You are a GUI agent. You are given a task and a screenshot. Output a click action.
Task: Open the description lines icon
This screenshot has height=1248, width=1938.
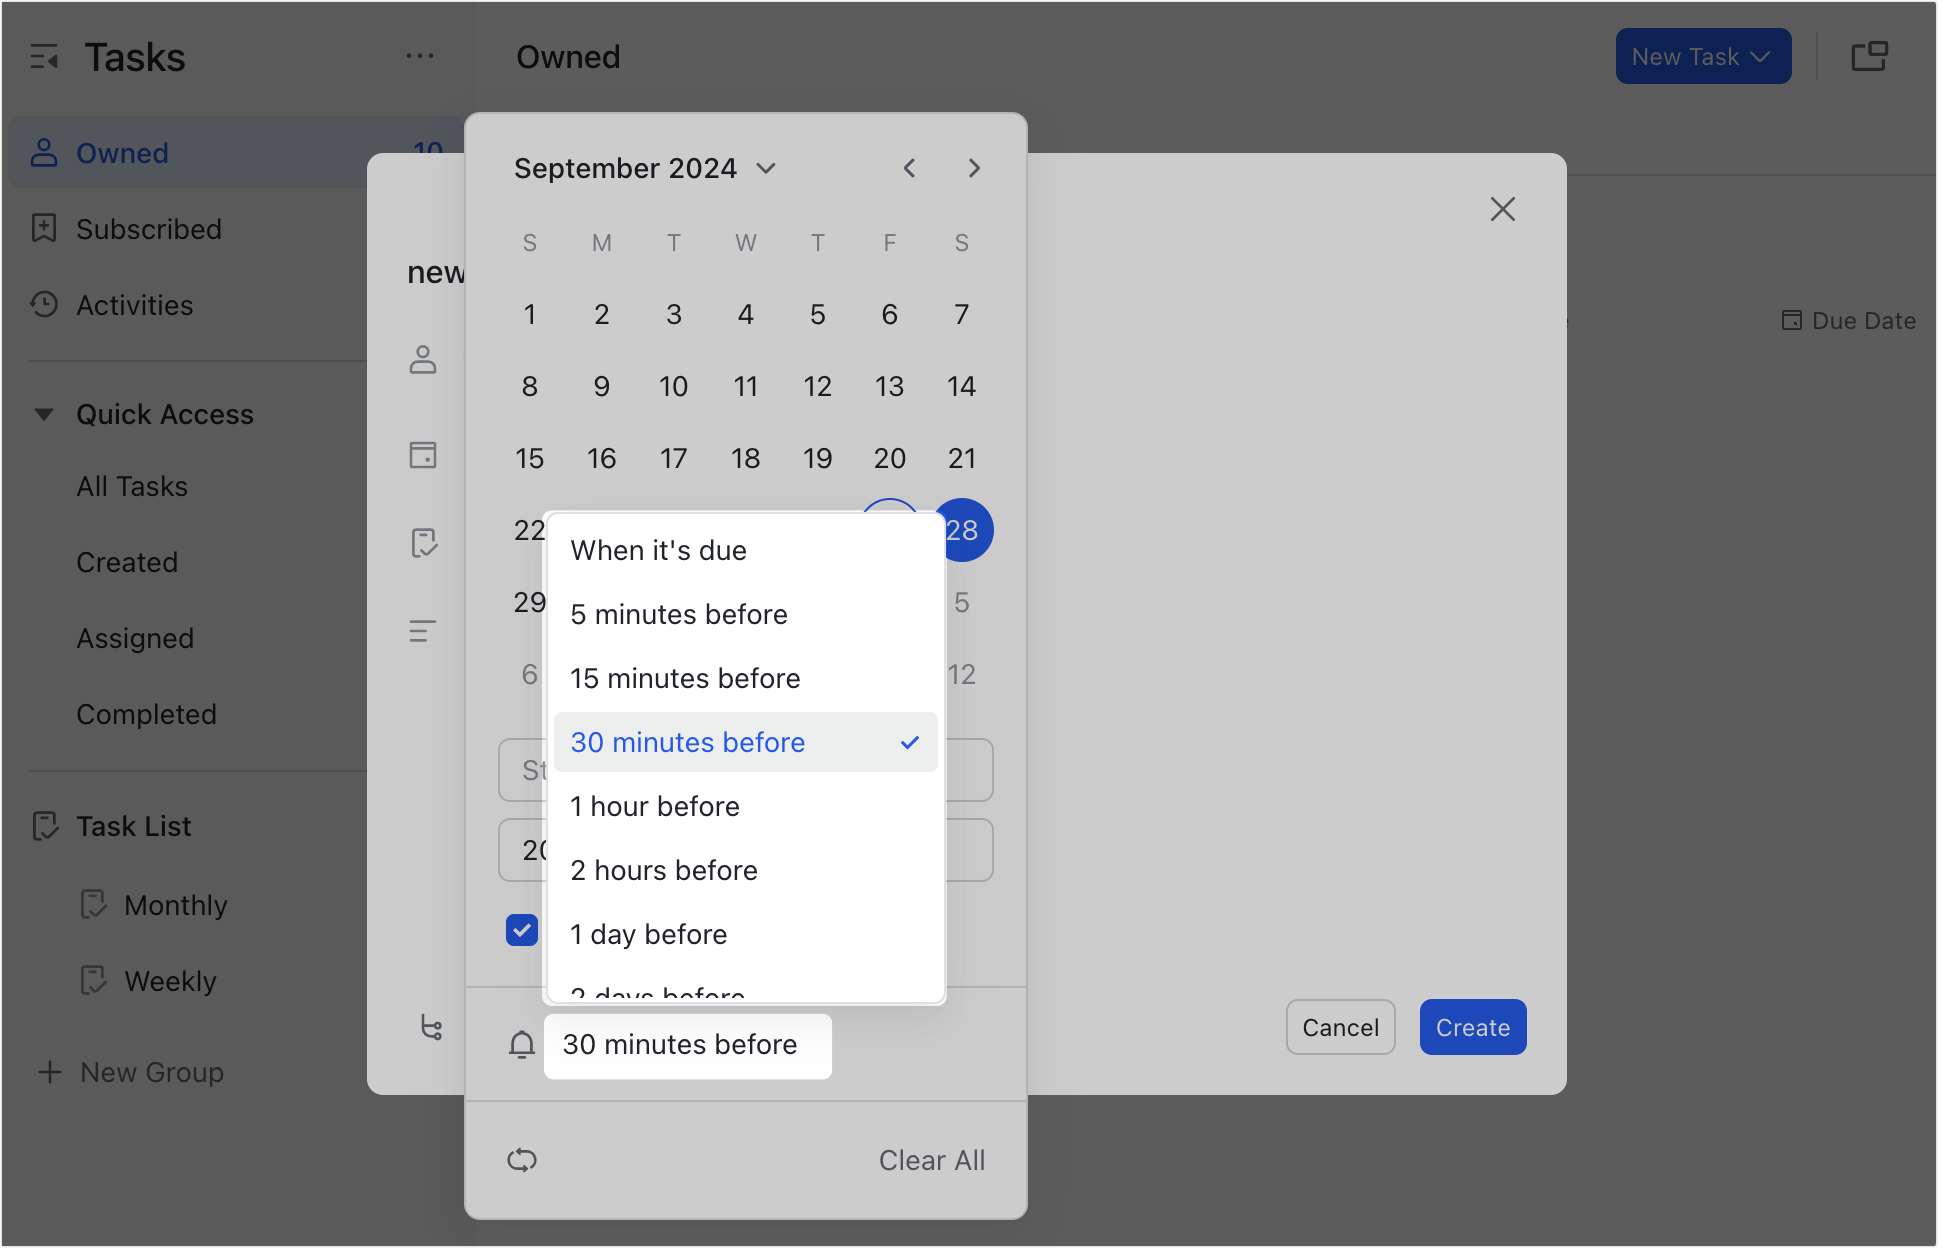pos(422,630)
